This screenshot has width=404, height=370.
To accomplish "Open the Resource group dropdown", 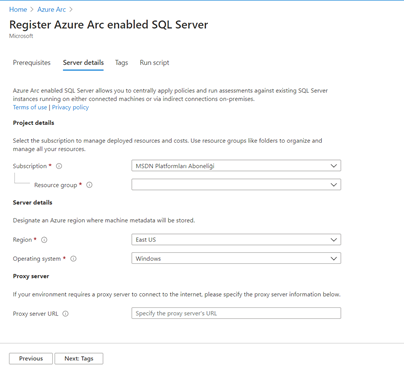I will (x=236, y=185).
